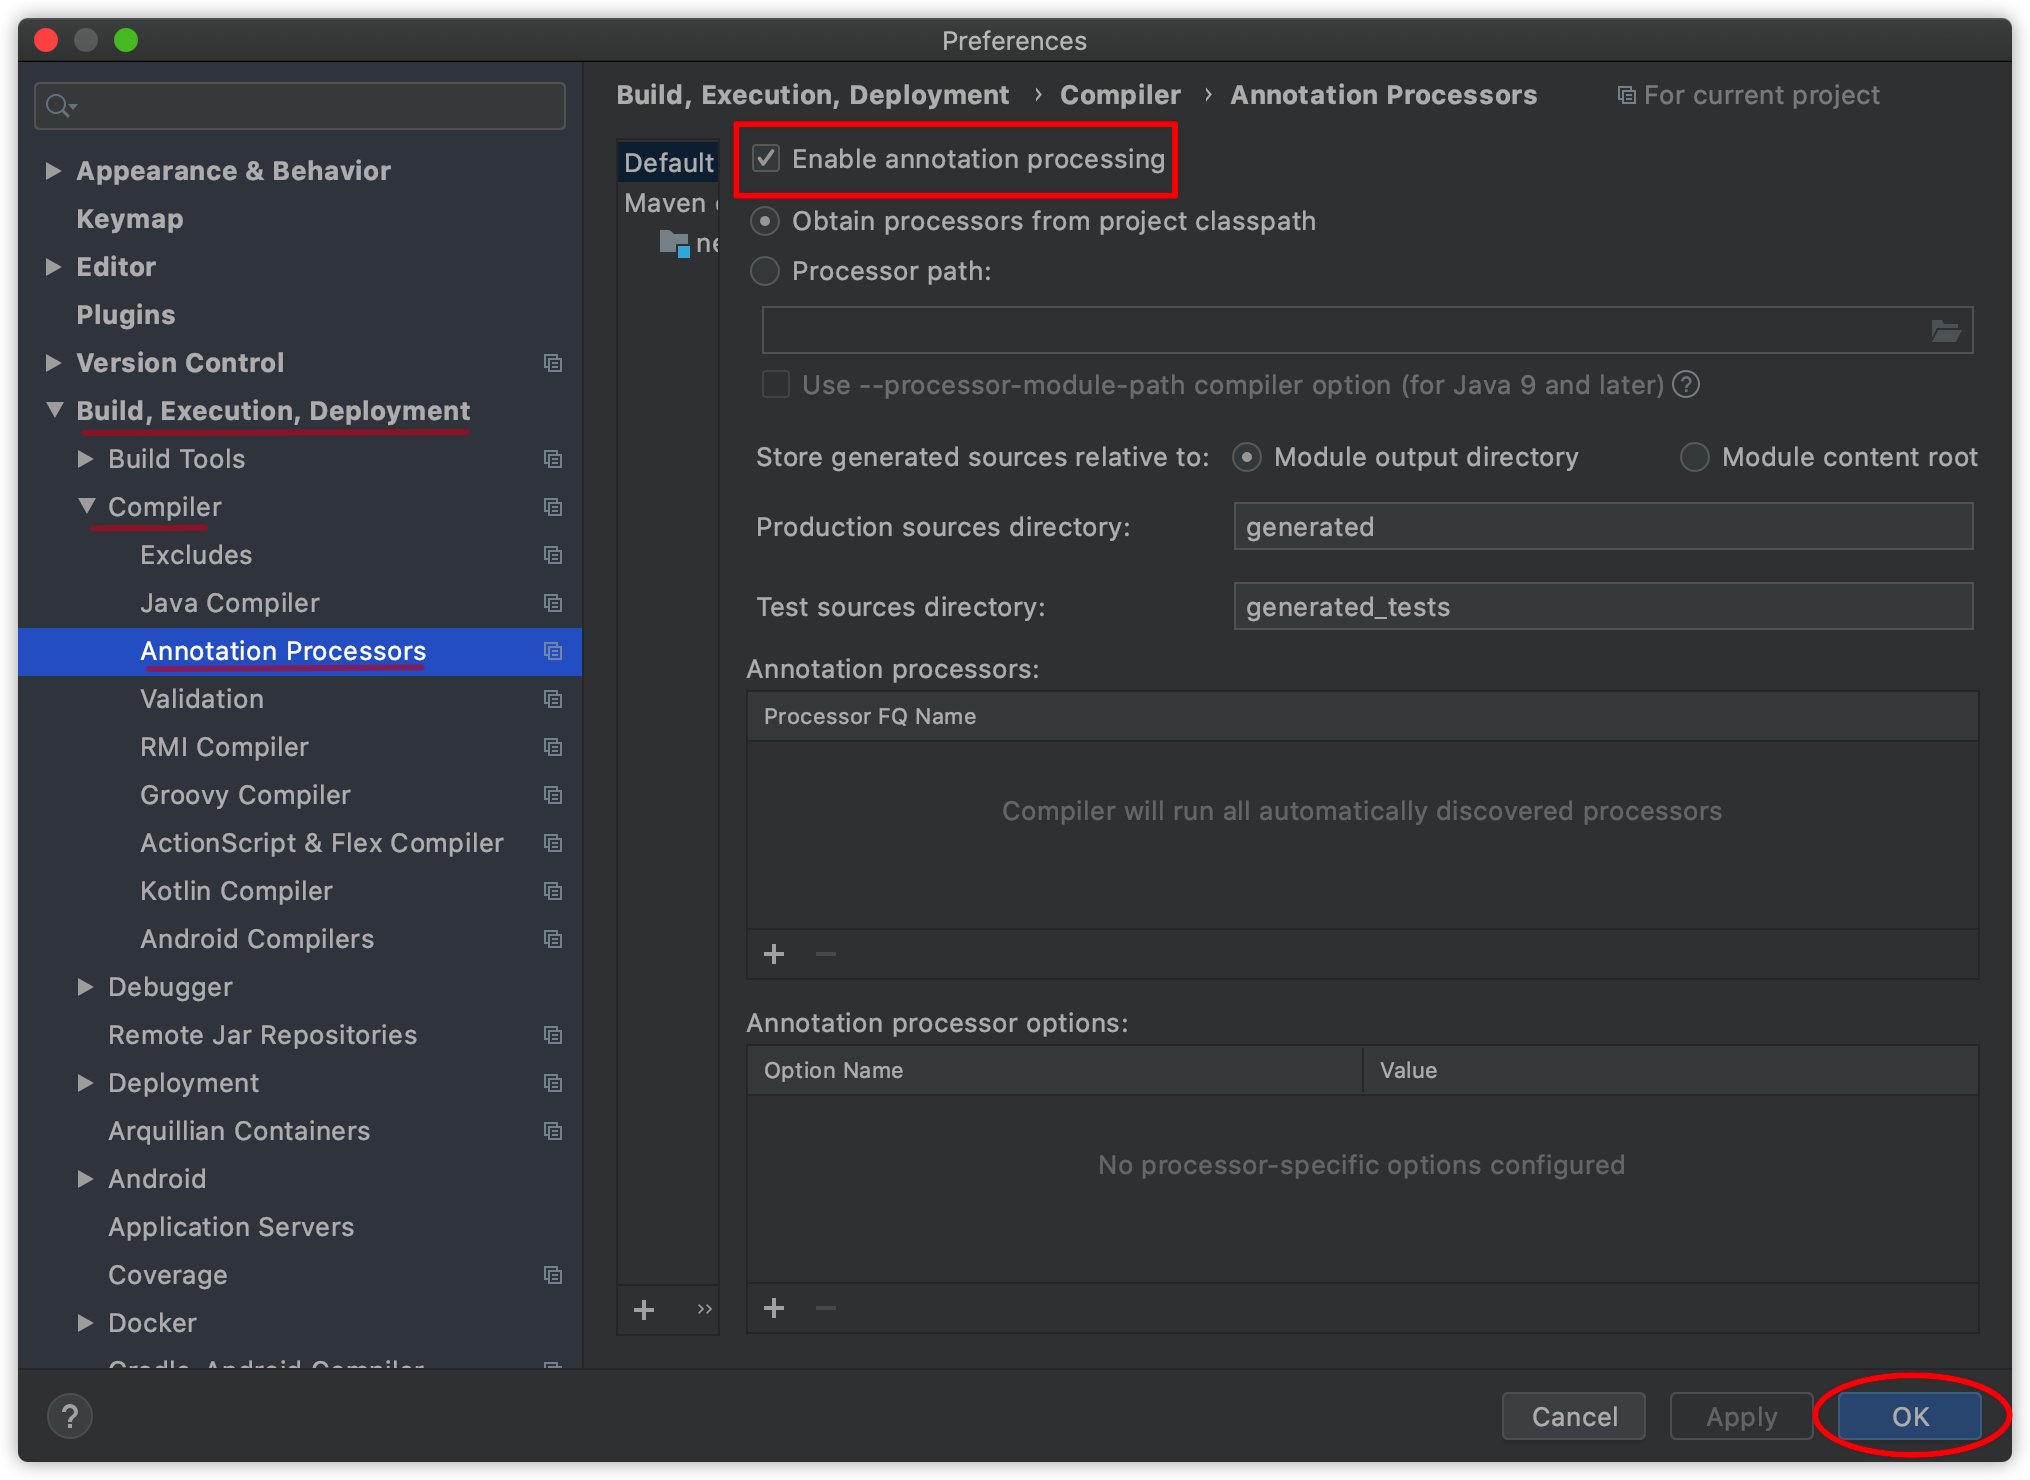
Task: Expand Version Control section
Action: coord(53,363)
